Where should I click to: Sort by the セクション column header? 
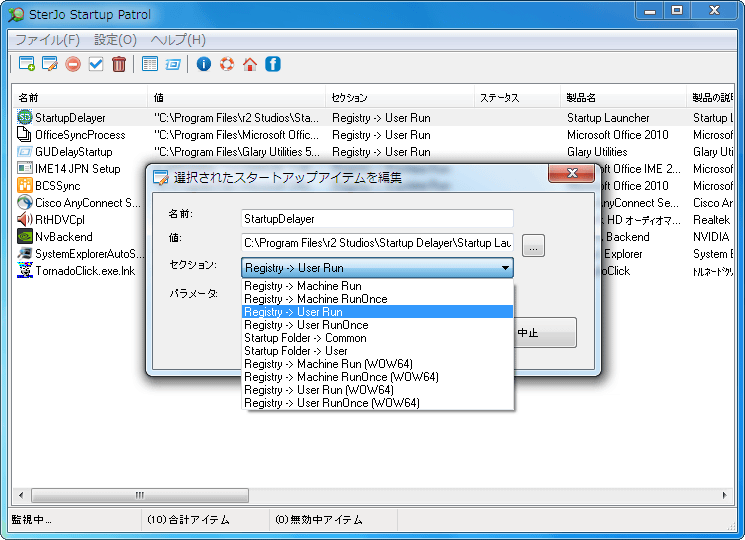pos(400,98)
